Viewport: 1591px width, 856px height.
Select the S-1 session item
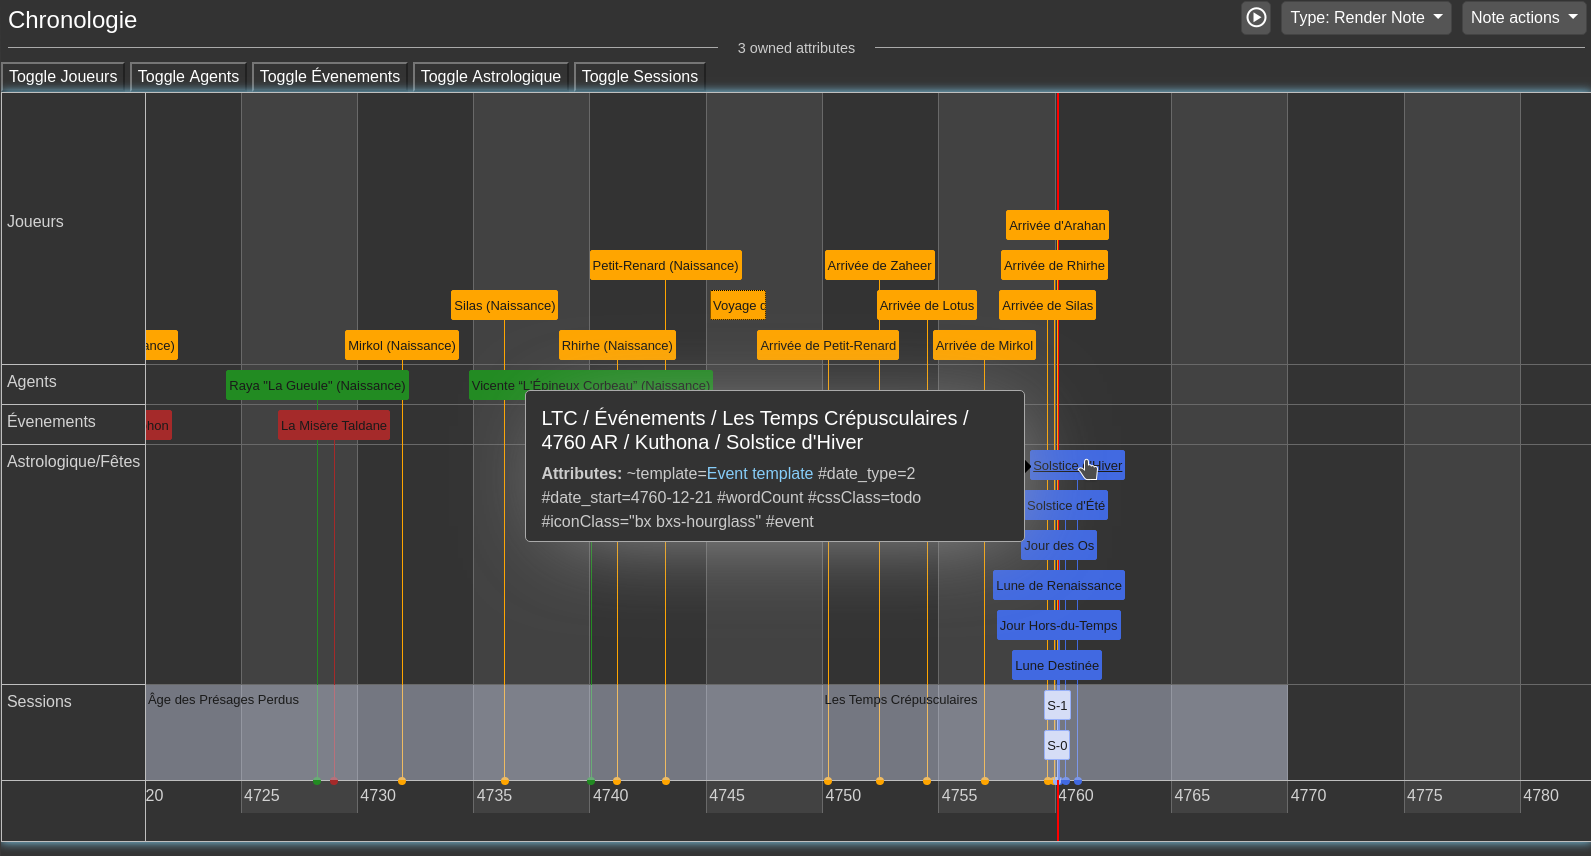point(1056,706)
